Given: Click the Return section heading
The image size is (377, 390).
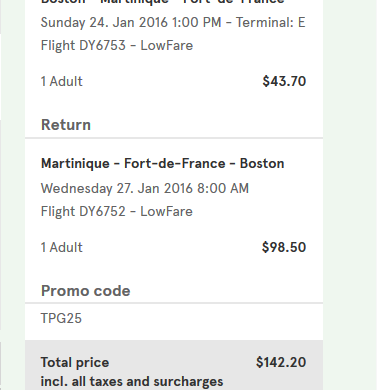Looking at the screenshot, I should pyautogui.click(x=66, y=125).
